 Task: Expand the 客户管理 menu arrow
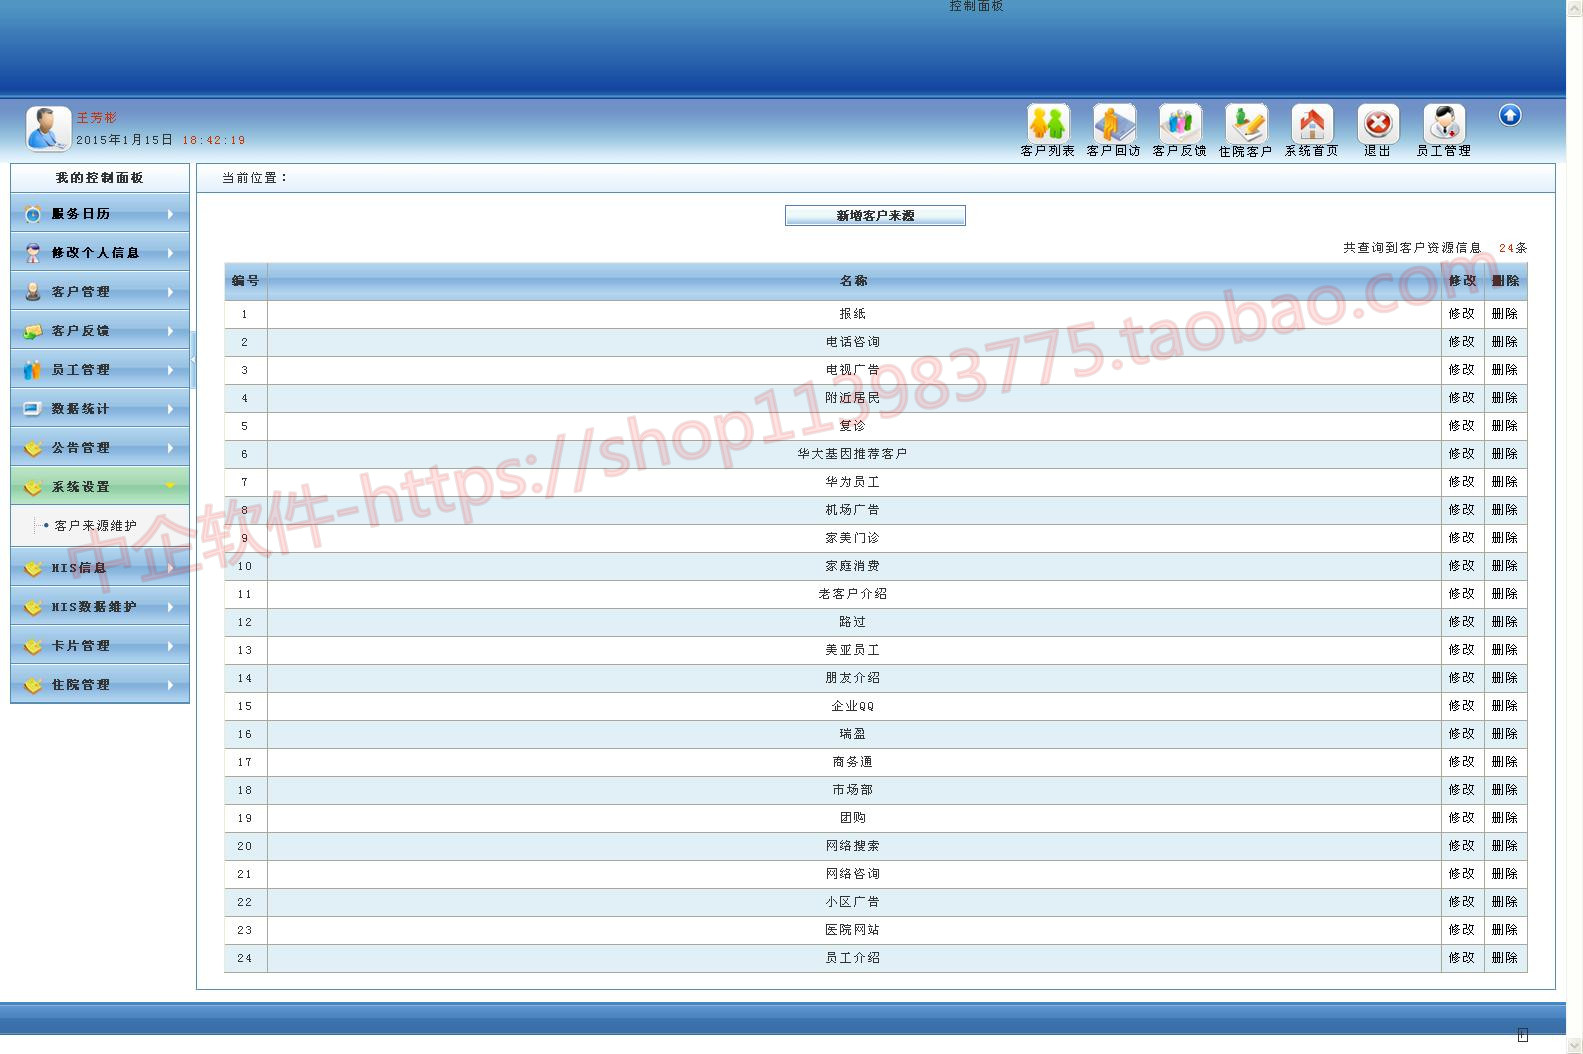click(x=171, y=292)
